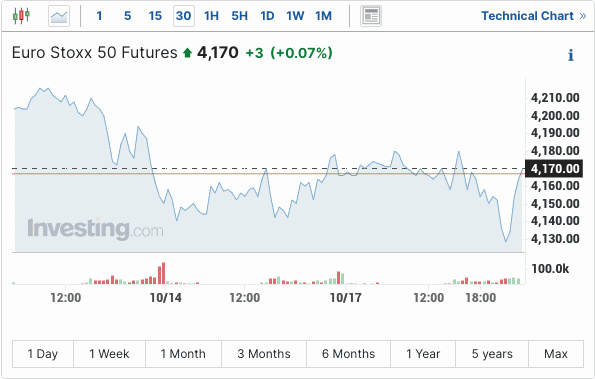Image resolution: width=595 pixels, height=379 pixels.
Task: Open the news overlay icon
Action: click(371, 16)
